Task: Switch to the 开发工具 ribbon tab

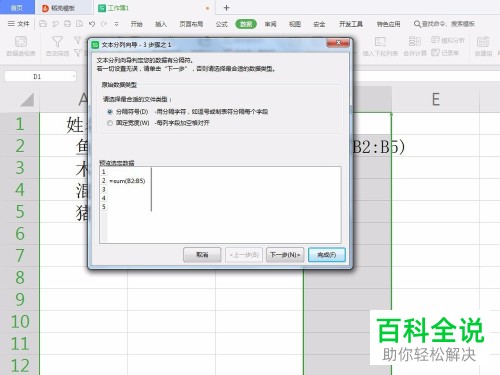Action: coord(351,24)
